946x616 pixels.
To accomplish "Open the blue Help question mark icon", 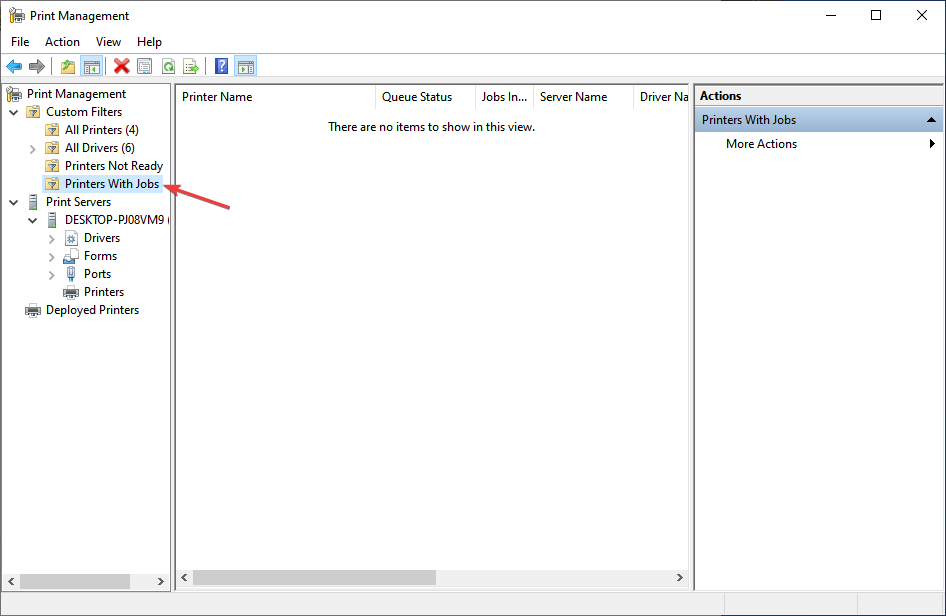I will 221,66.
